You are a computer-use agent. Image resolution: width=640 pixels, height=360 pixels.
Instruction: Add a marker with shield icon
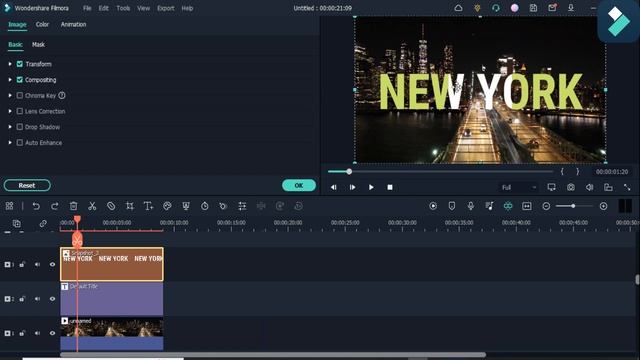(452, 206)
